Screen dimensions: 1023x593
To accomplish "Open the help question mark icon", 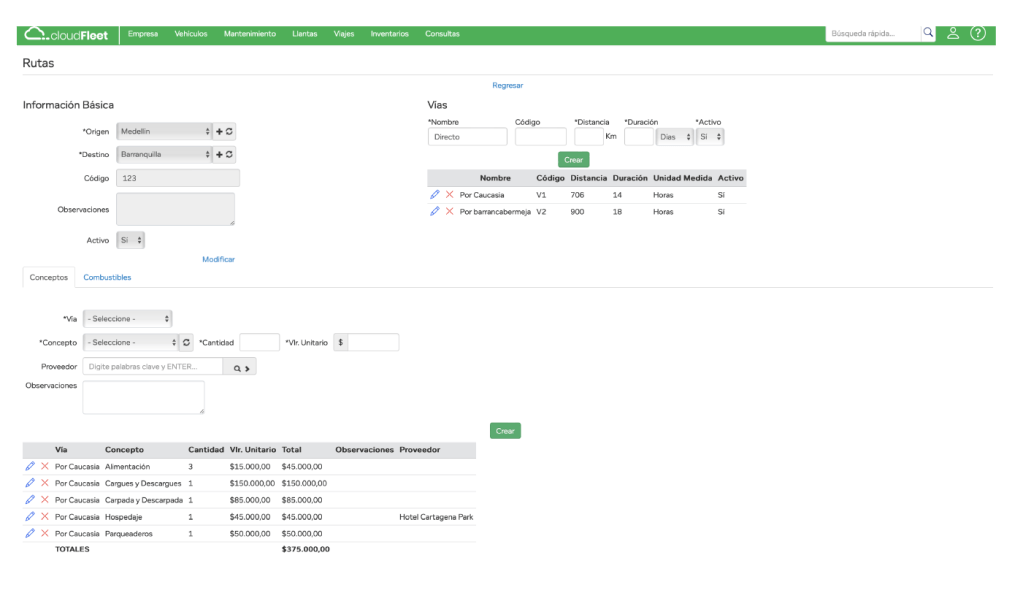I will 978,33.
